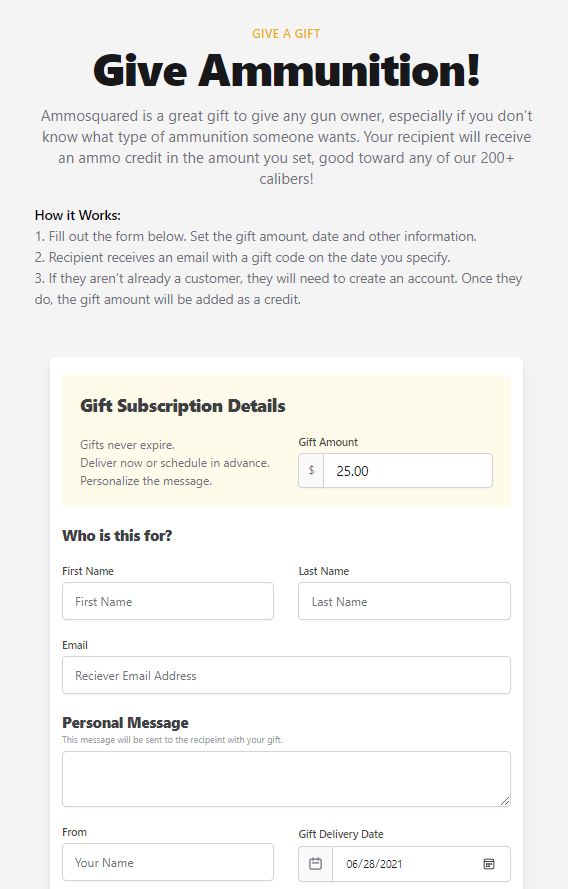
Task: Click the Gift Delivery Date label
Action: coord(341,834)
